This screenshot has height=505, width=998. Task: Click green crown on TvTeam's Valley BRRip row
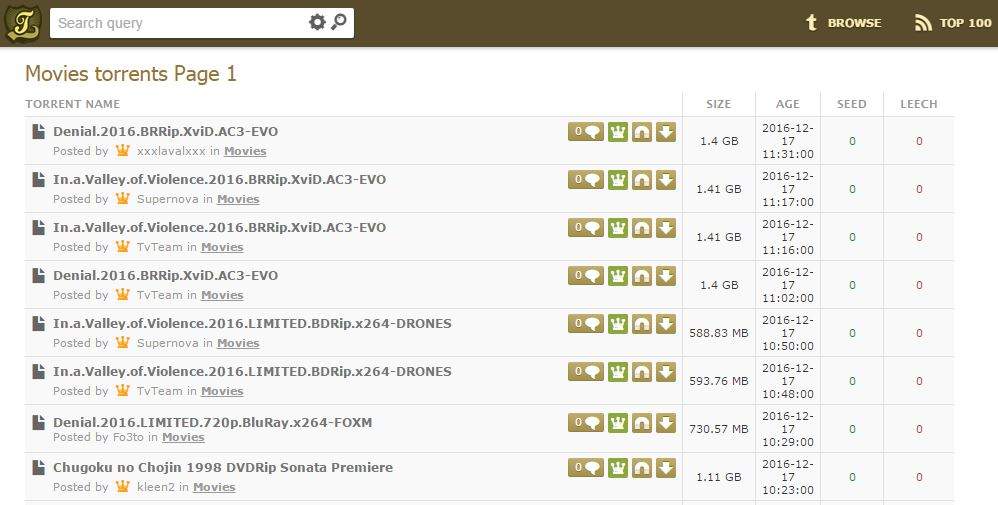(617, 227)
